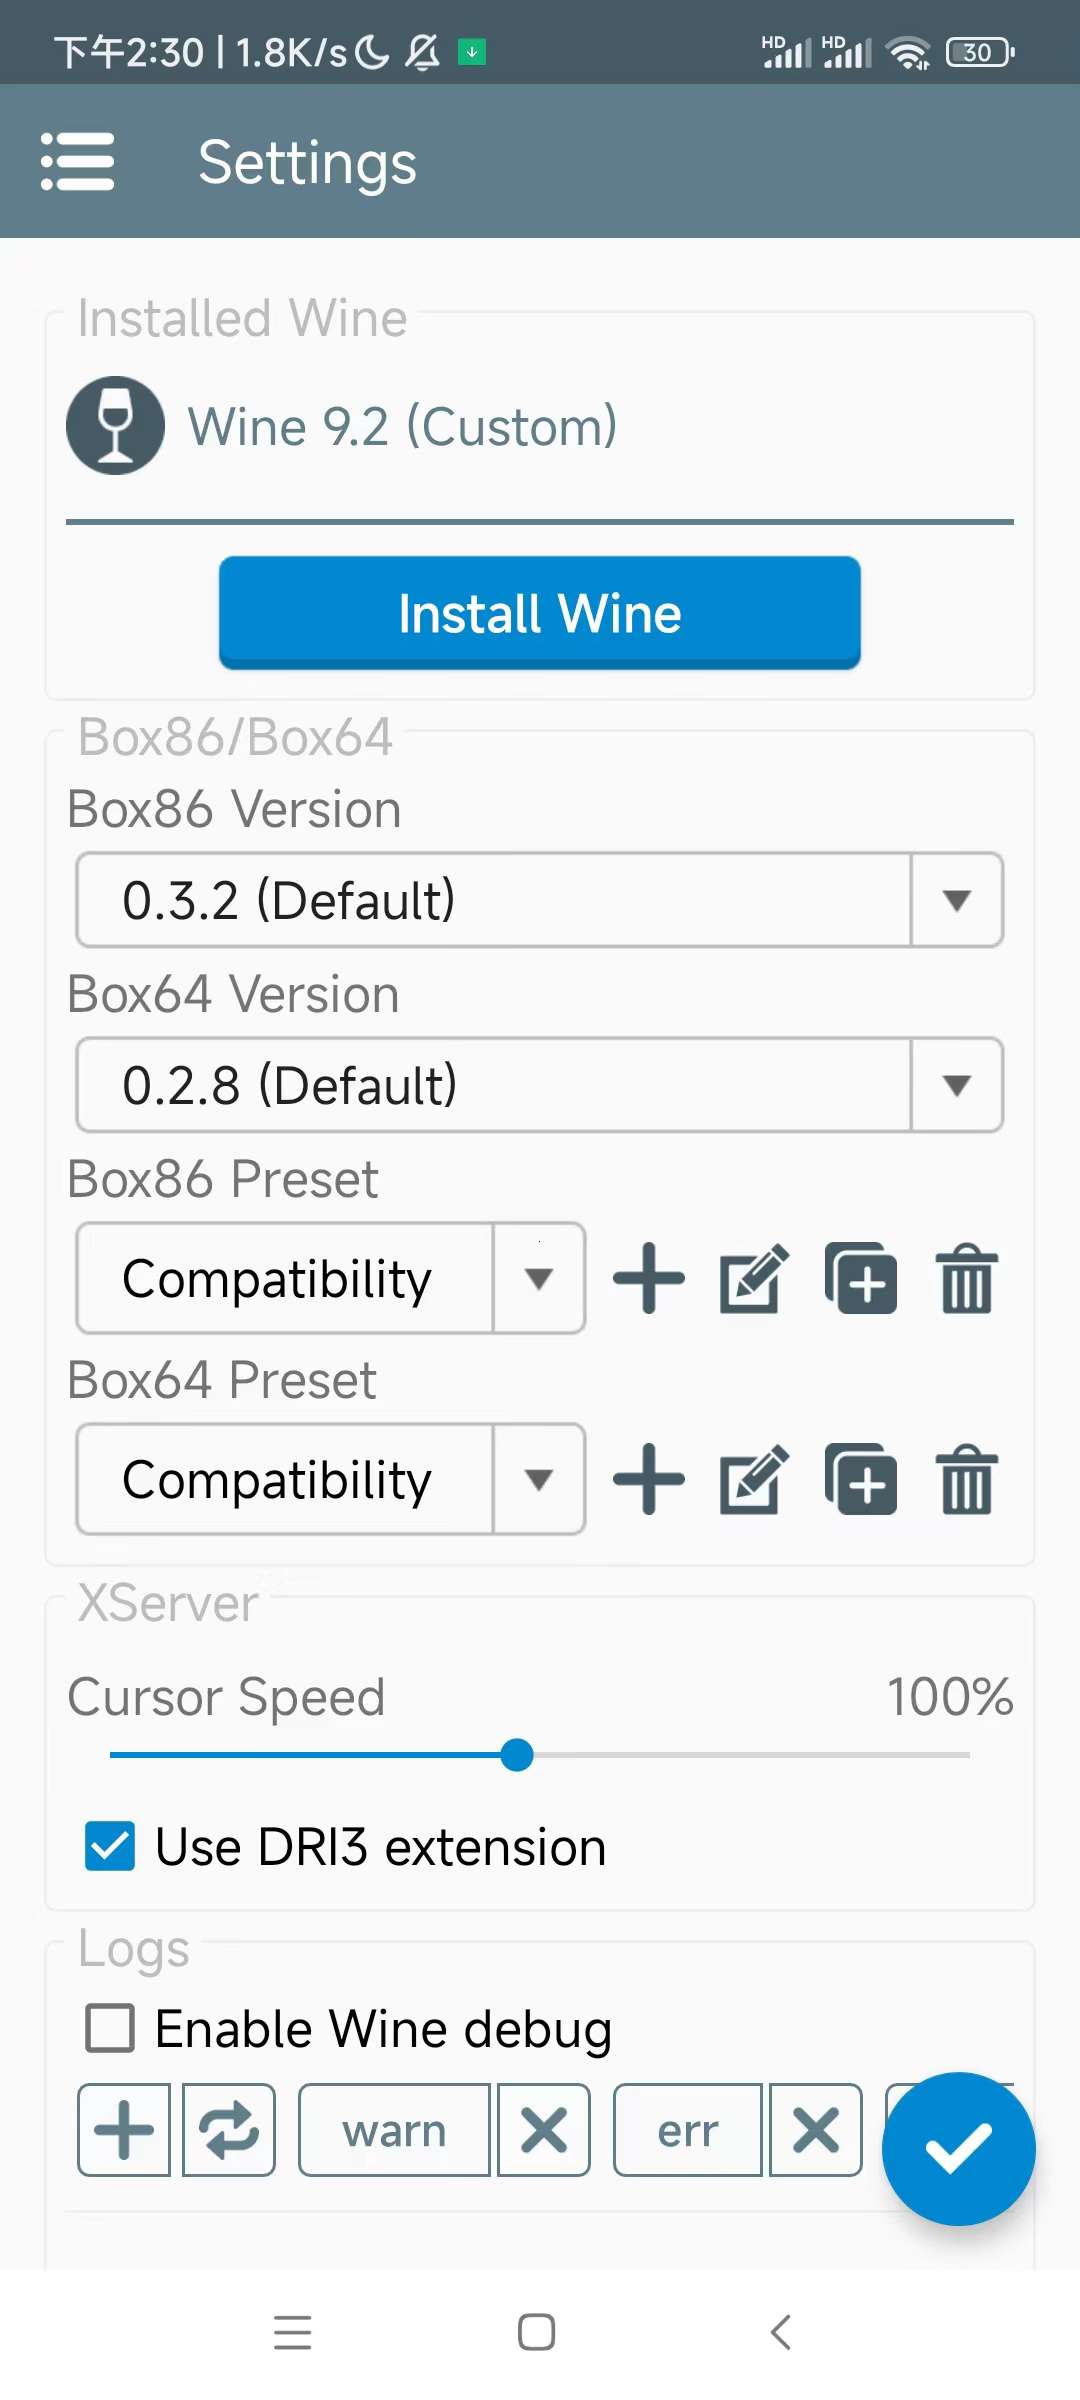Edit the Box86 preset
Screen dimensions: 1080x2400
pos(754,1278)
